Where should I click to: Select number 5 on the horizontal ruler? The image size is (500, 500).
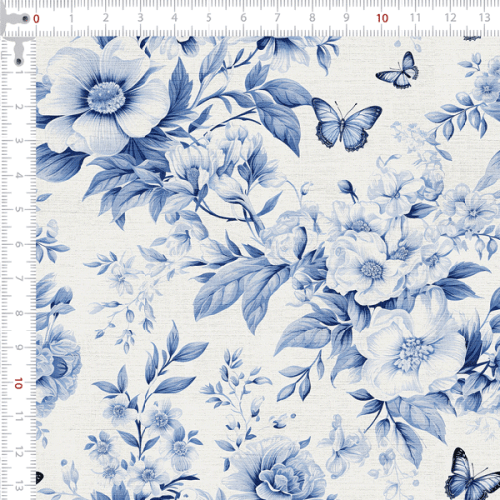coord(209,18)
